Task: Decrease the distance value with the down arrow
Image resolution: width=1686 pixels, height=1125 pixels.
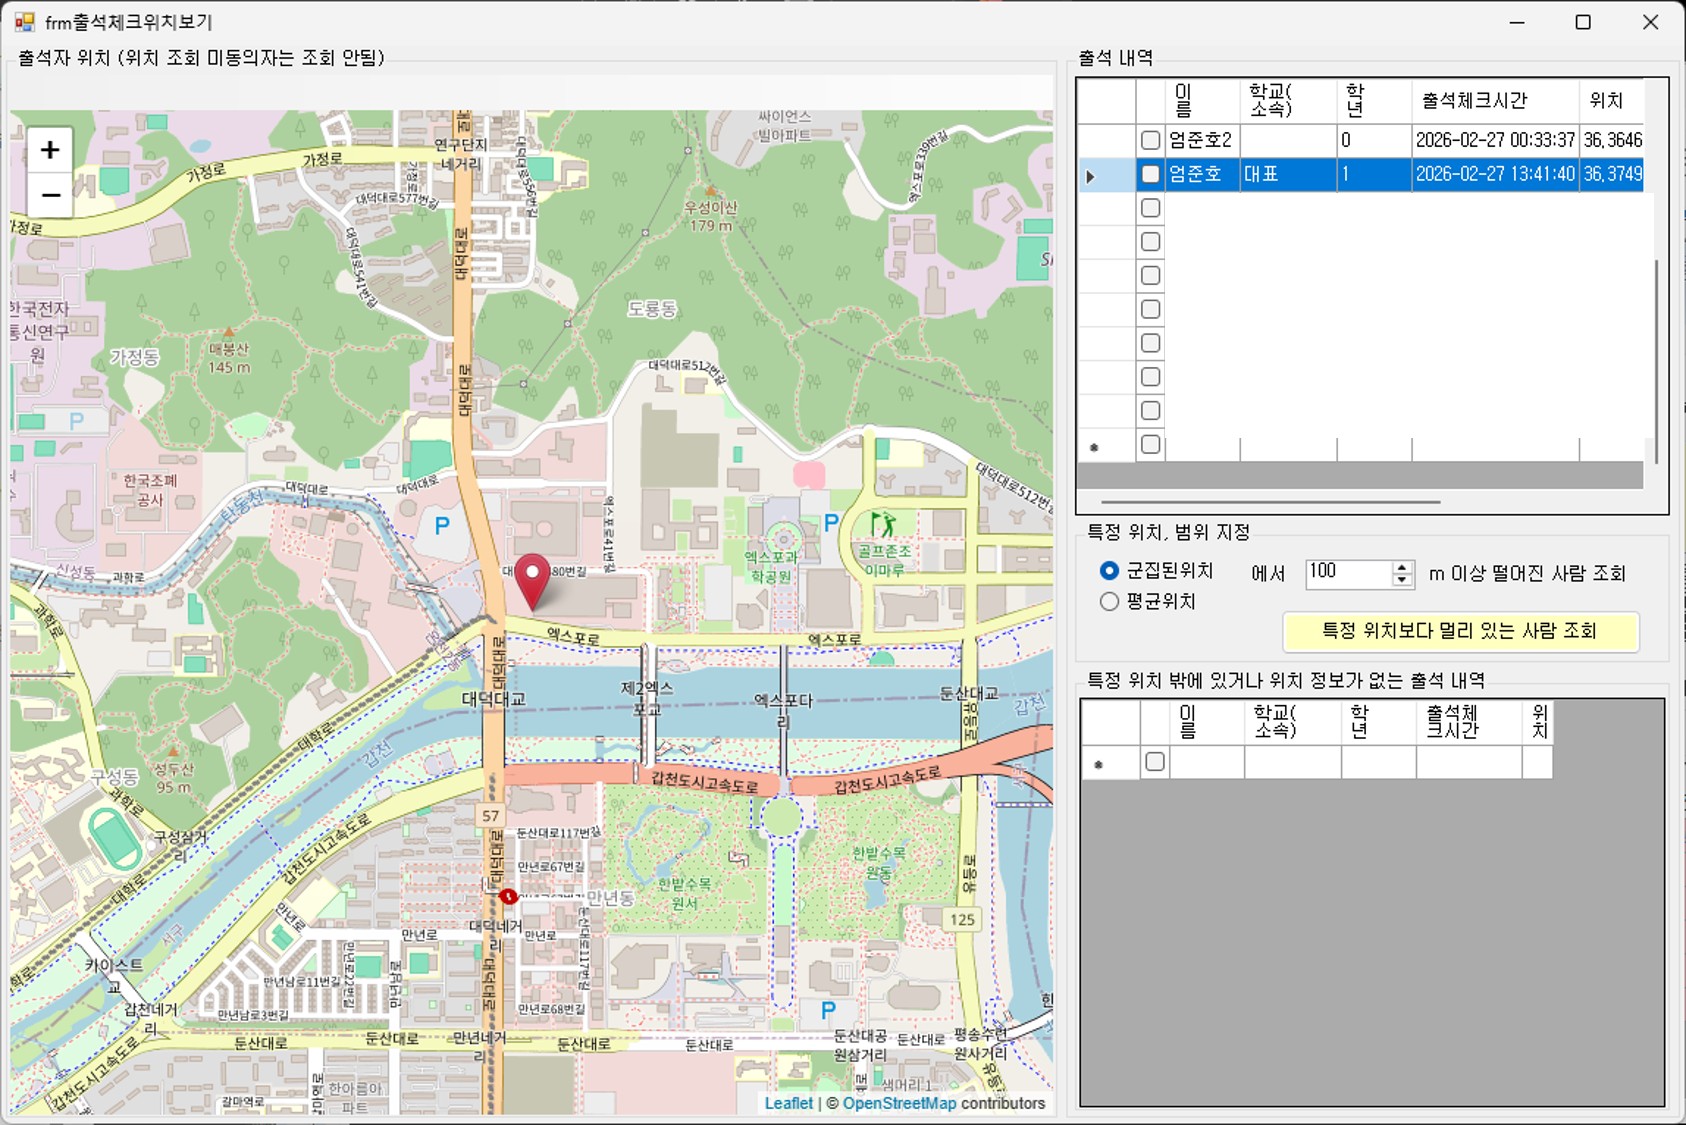Action: [1402, 580]
